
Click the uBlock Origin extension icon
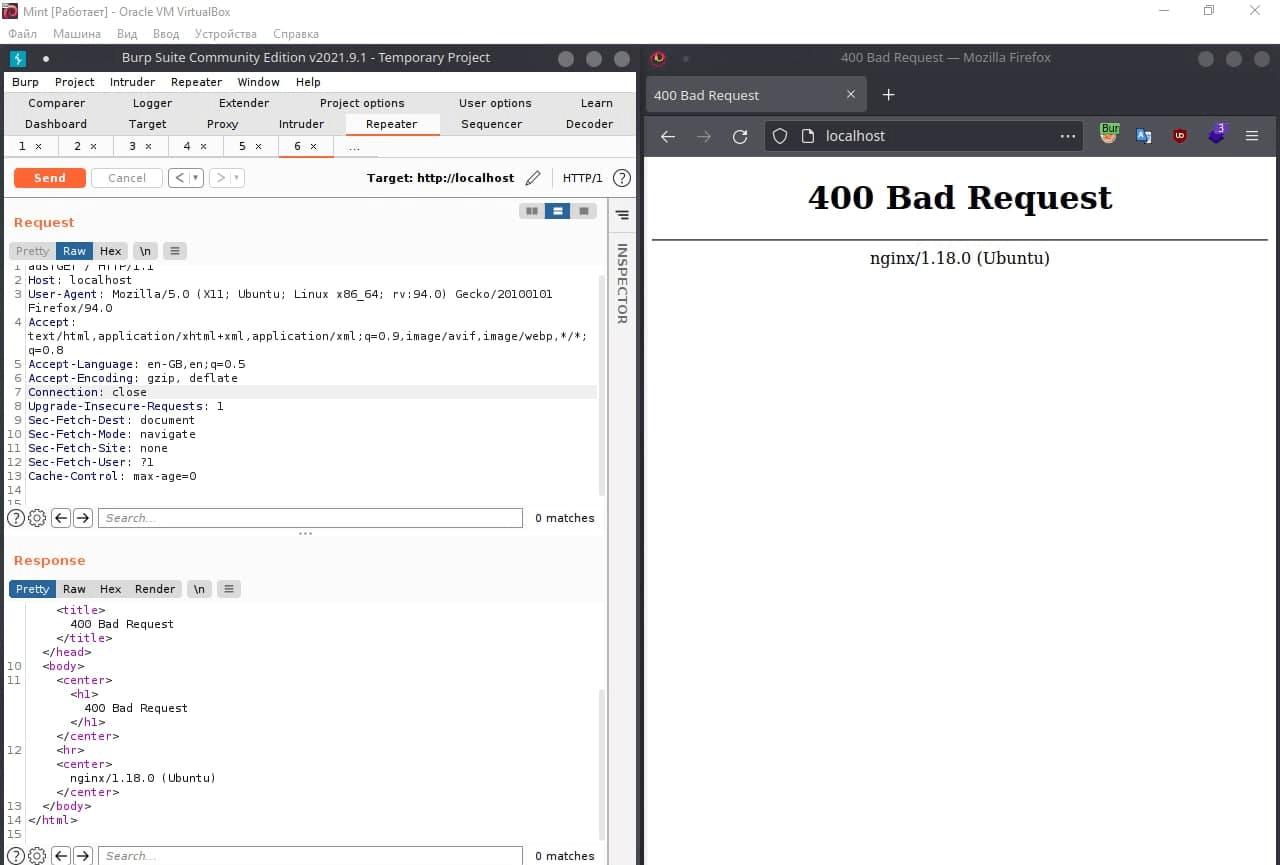[1180, 136]
